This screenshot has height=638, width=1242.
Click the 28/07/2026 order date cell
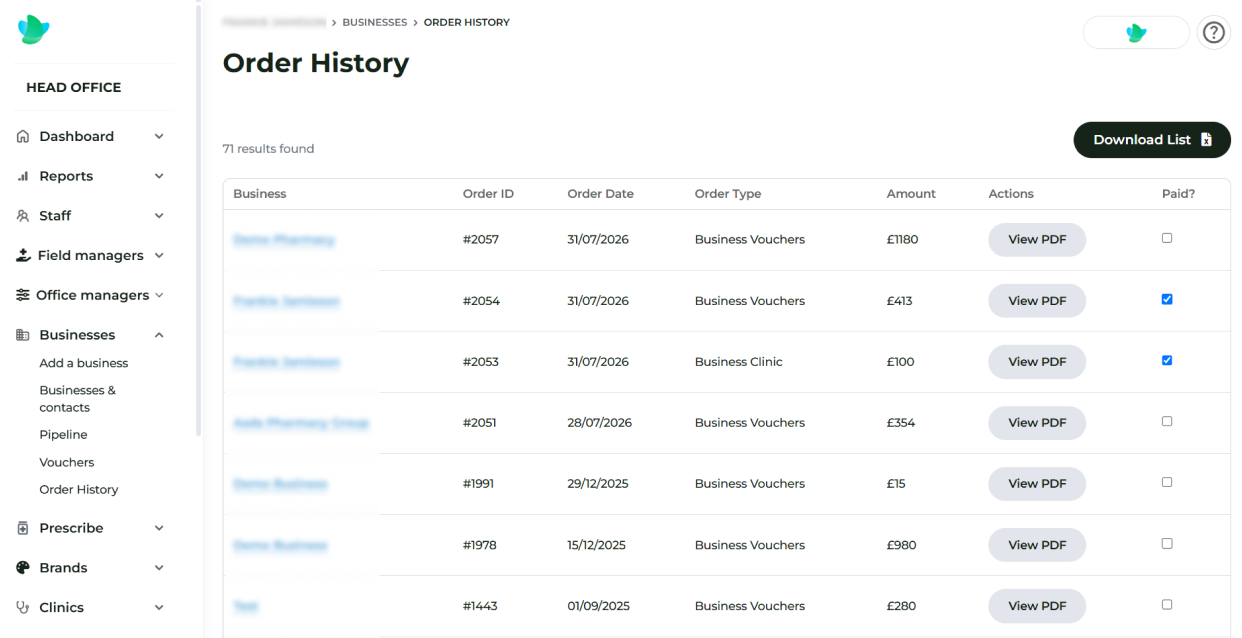click(600, 423)
